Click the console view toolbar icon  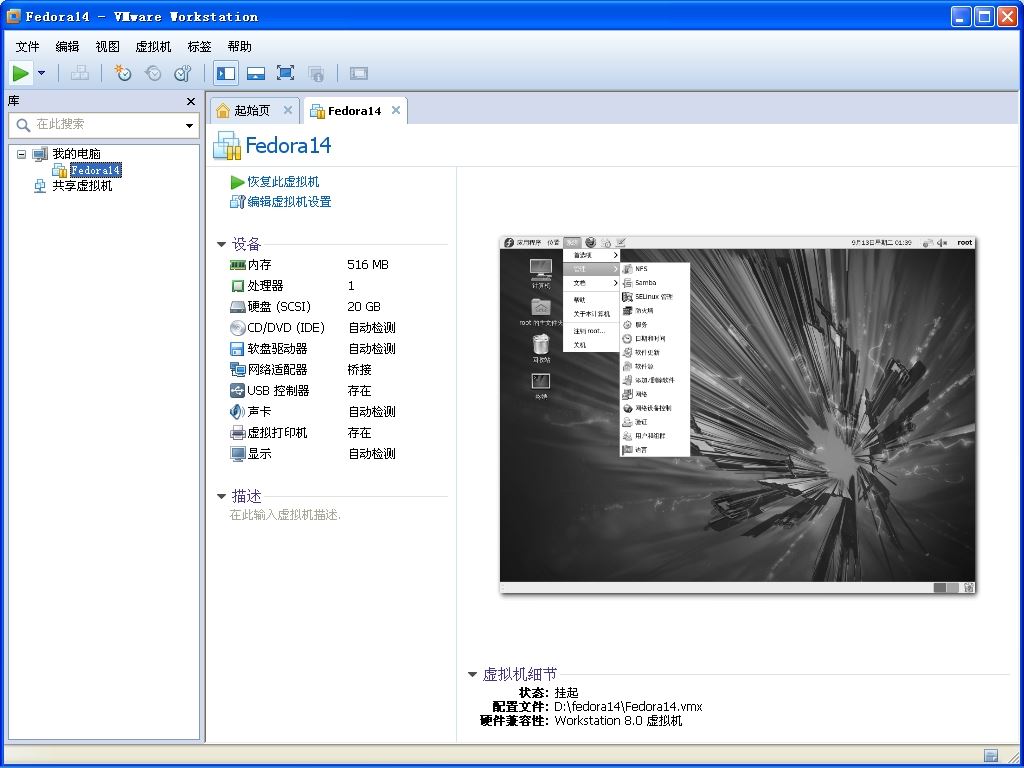pyautogui.click(x=359, y=73)
